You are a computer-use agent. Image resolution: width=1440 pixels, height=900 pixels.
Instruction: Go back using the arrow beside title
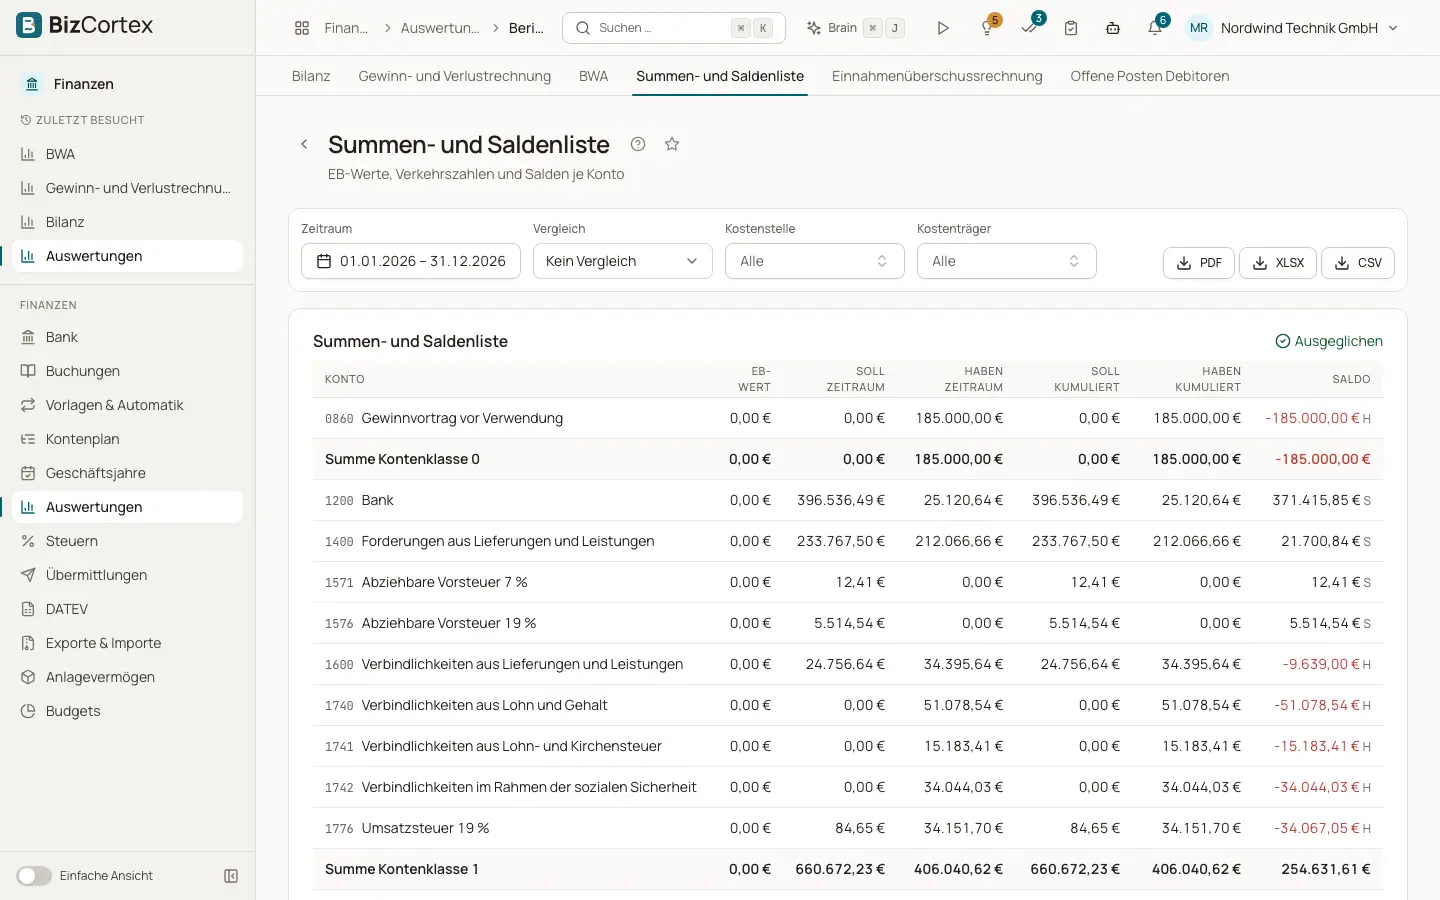(x=304, y=144)
